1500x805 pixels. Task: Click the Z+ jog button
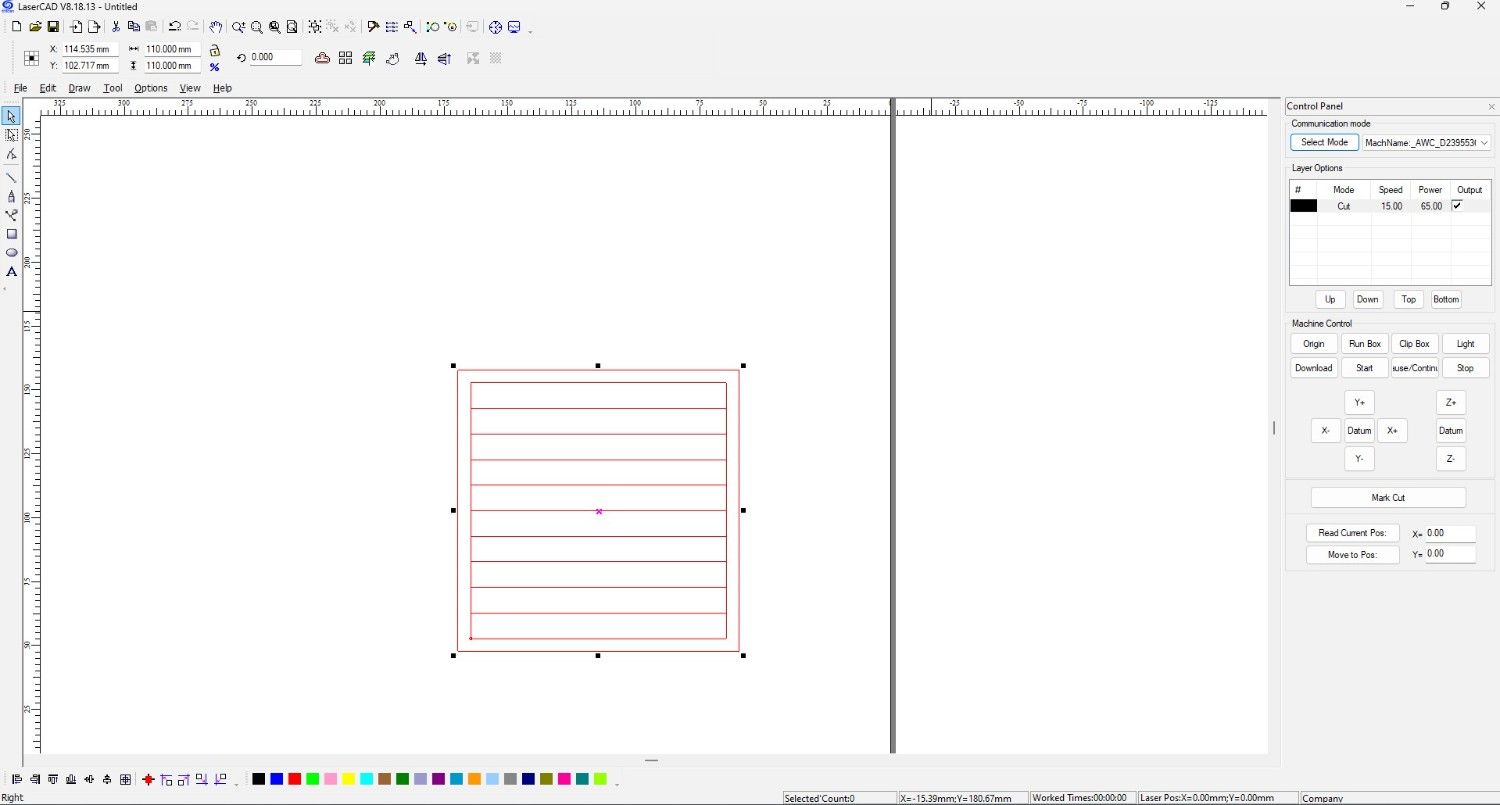click(x=1451, y=403)
